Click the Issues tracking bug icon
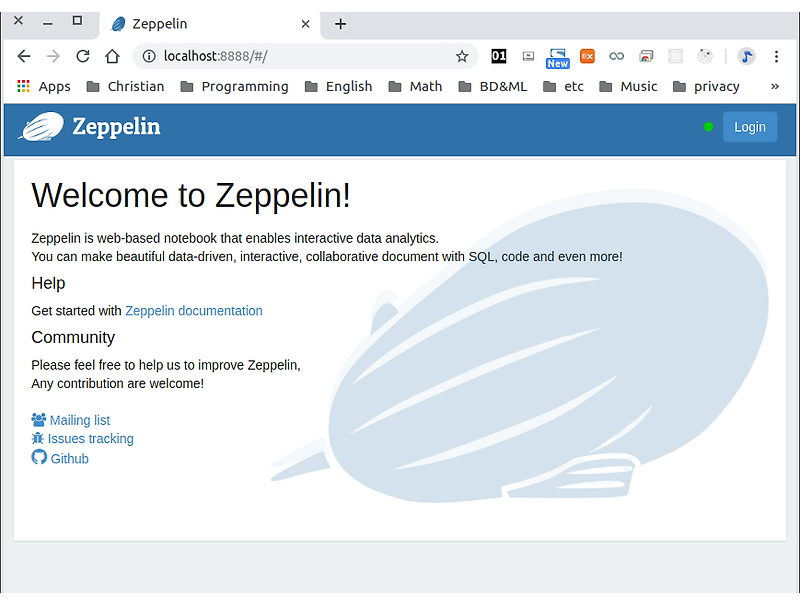Image resolution: width=800 pixels, height=605 pixels. (x=38, y=438)
